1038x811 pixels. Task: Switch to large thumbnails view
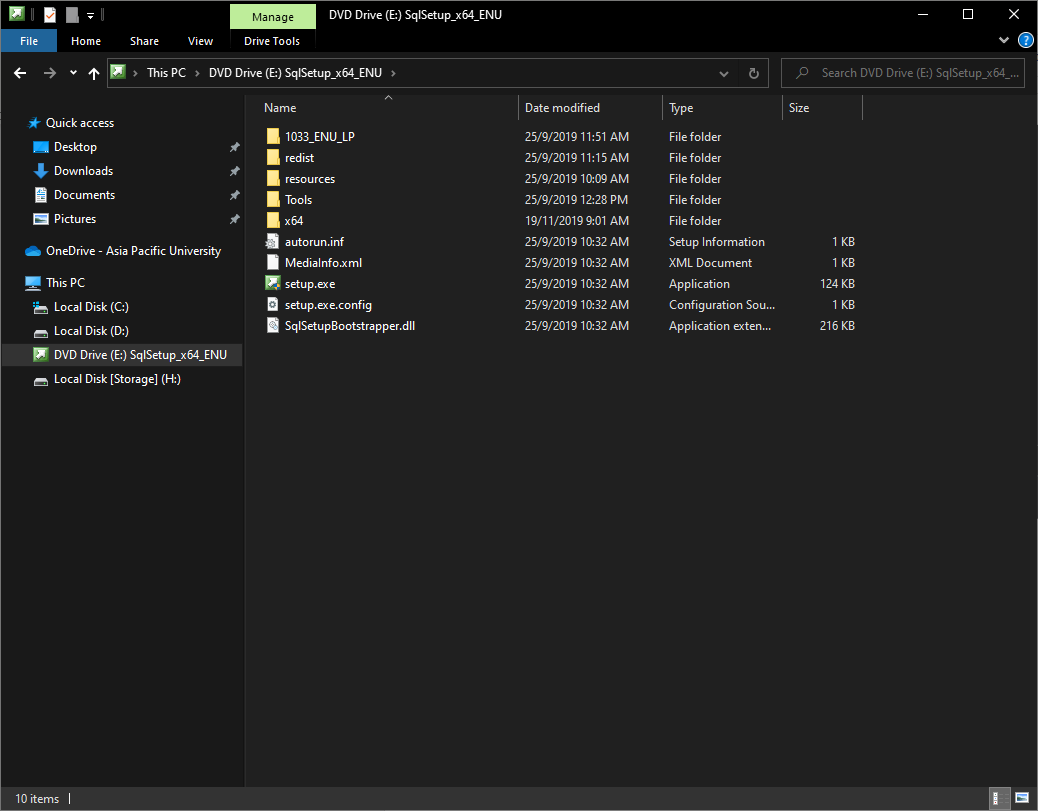click(1021, 798)
